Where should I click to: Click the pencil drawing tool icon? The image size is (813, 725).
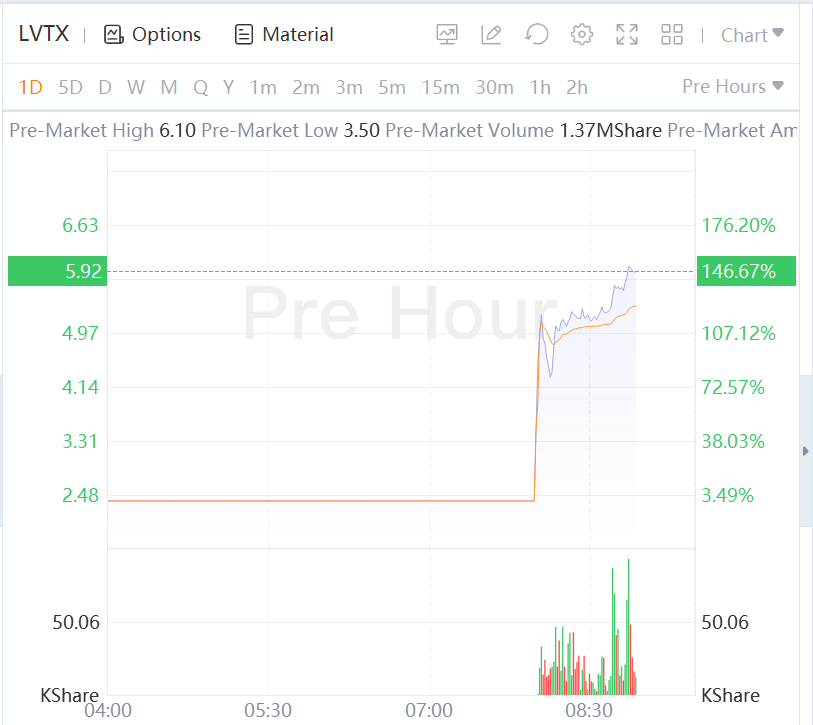491,35
